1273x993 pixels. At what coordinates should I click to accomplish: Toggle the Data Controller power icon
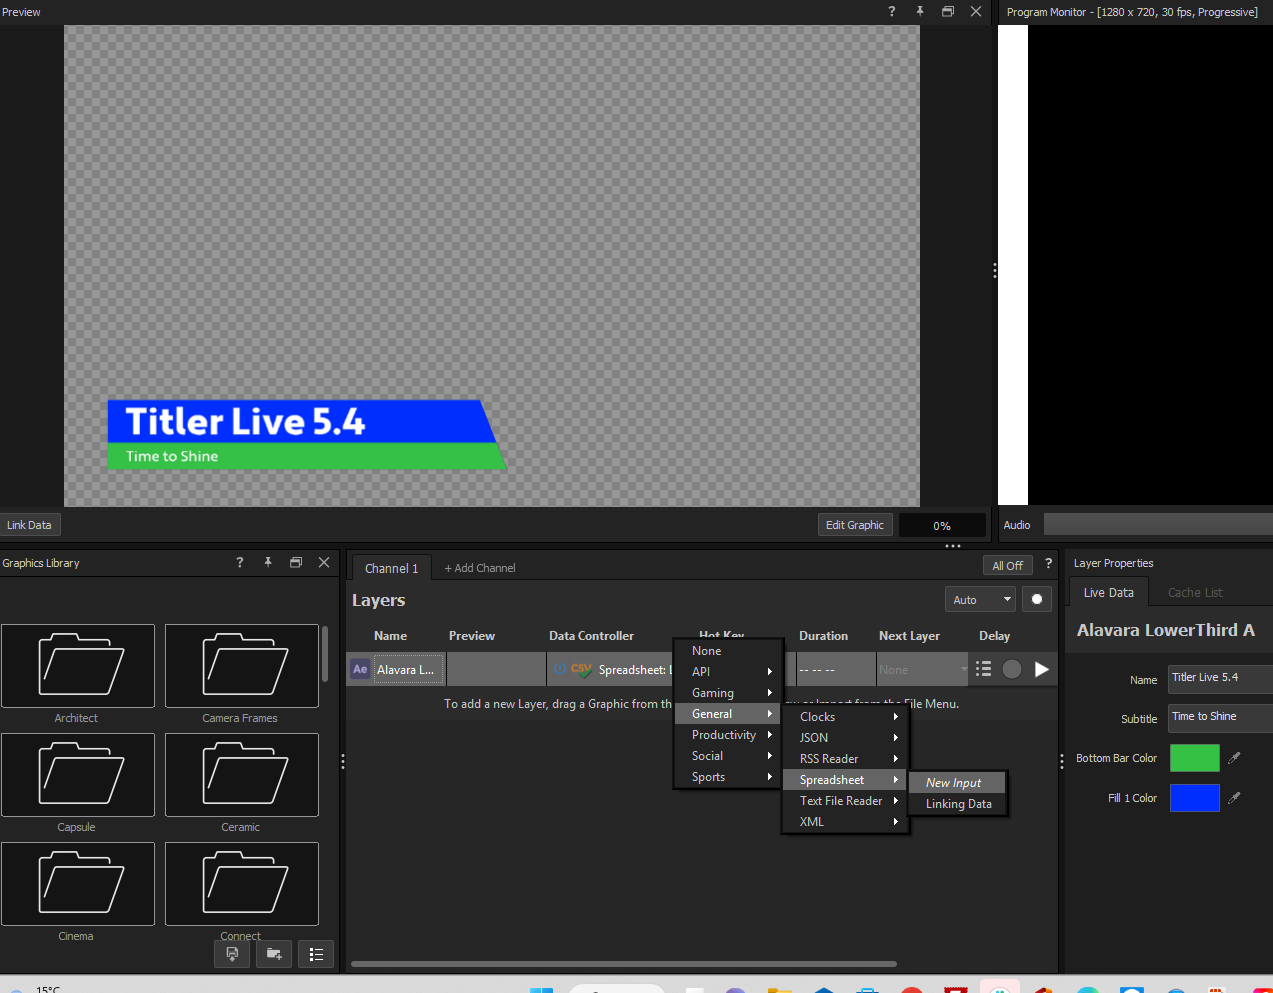point(560,669)
